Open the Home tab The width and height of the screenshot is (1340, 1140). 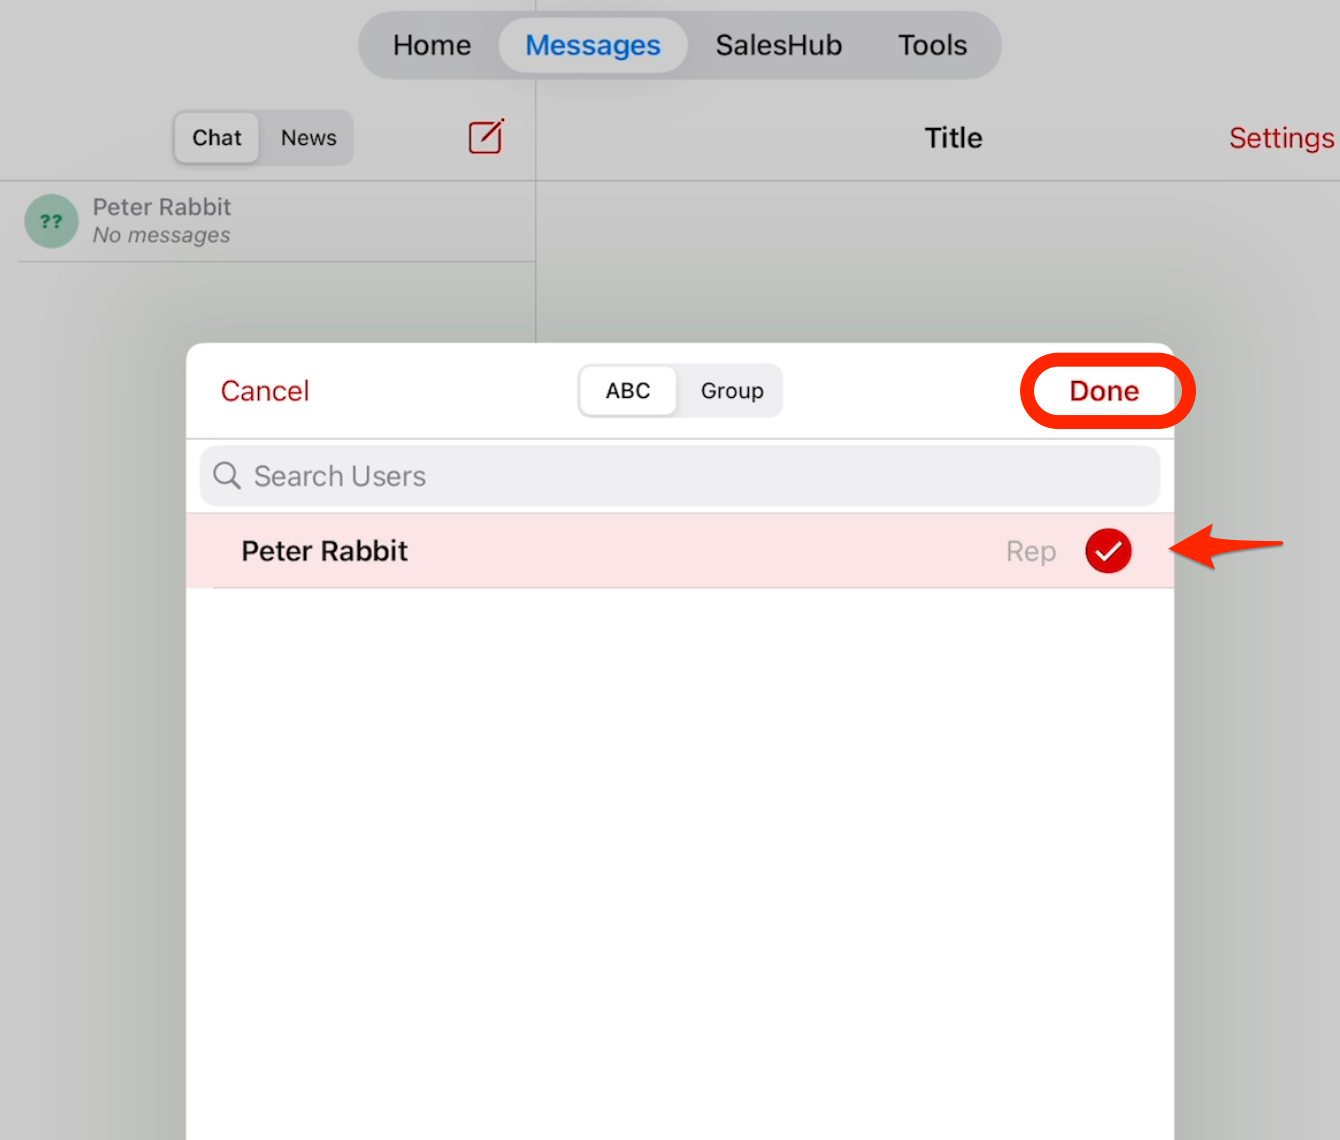click(x=431, y=46)
